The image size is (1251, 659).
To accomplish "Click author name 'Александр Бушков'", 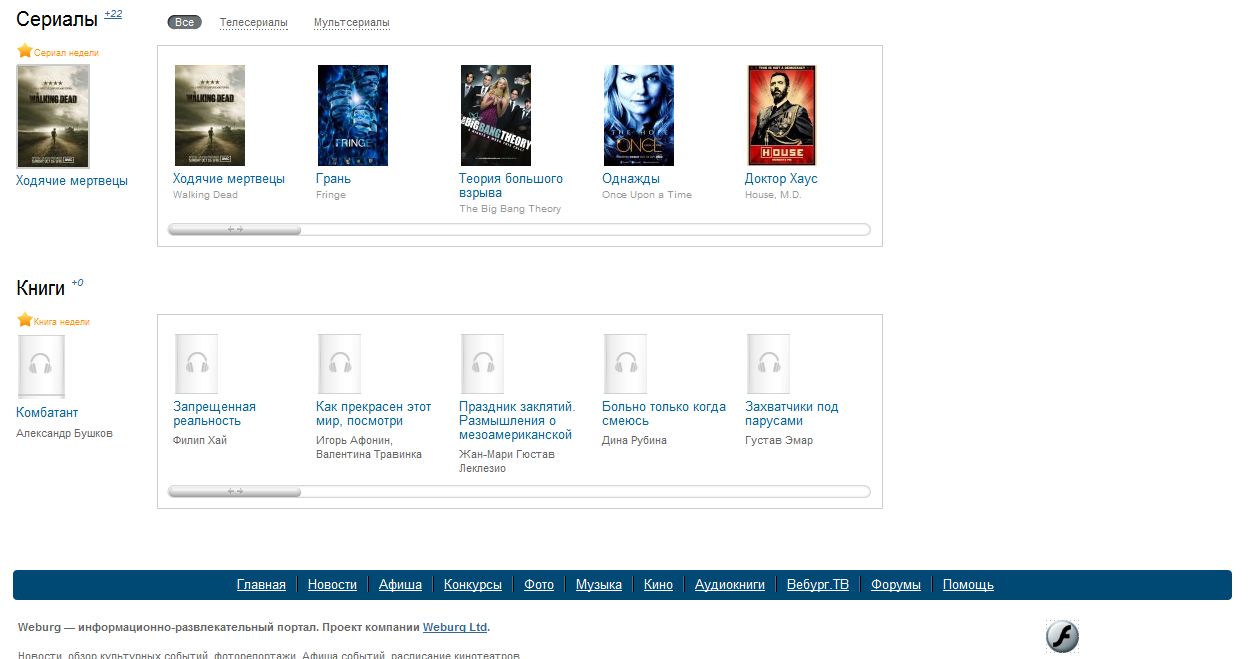I will (65, 434).
